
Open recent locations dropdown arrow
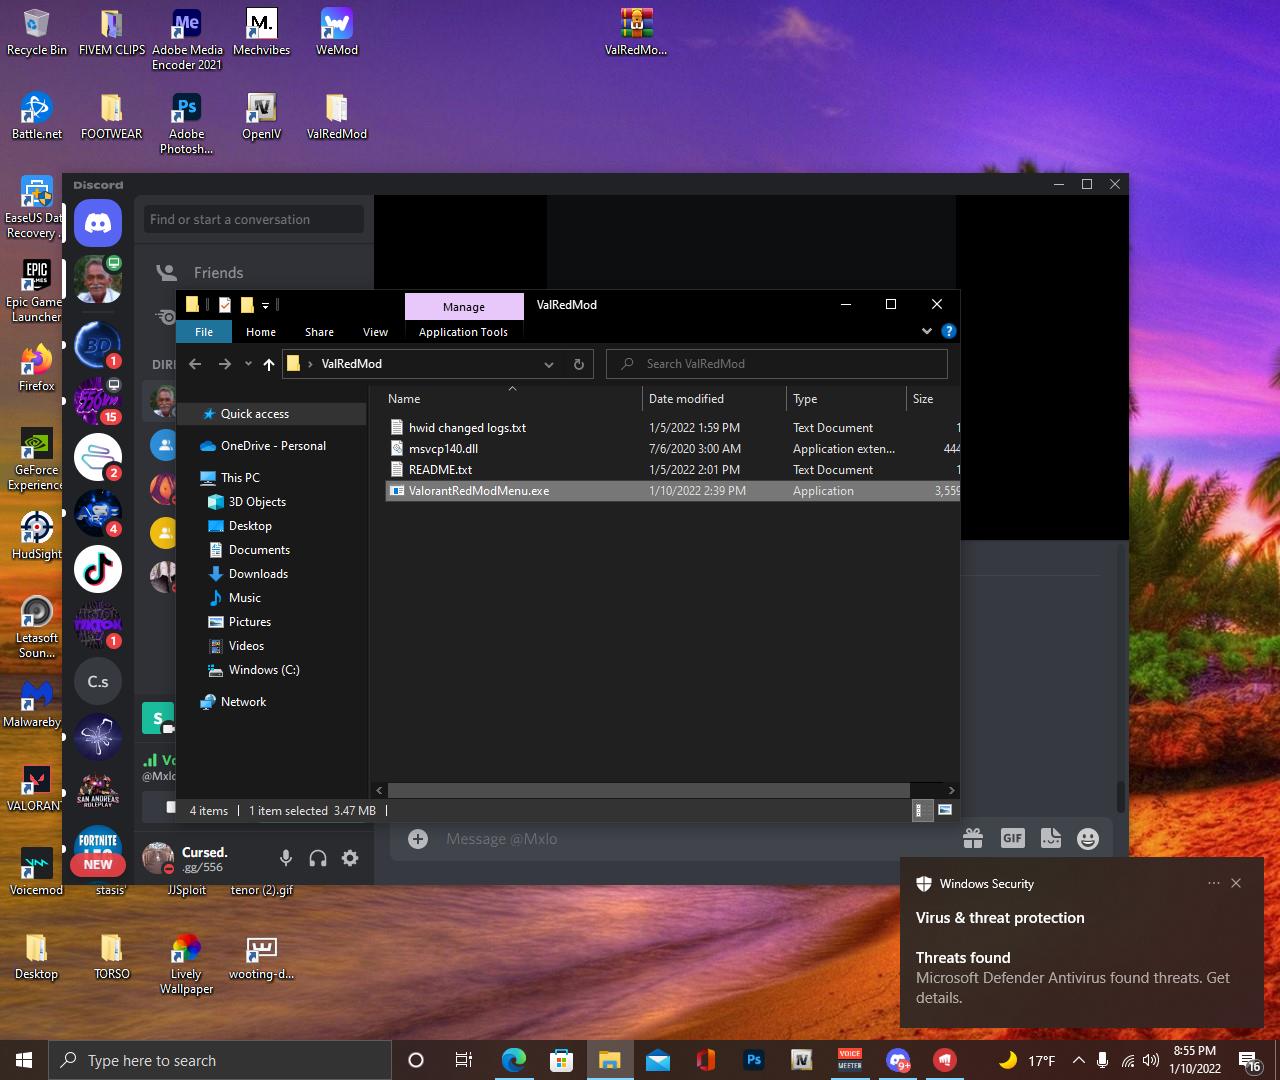coord(248,364)
